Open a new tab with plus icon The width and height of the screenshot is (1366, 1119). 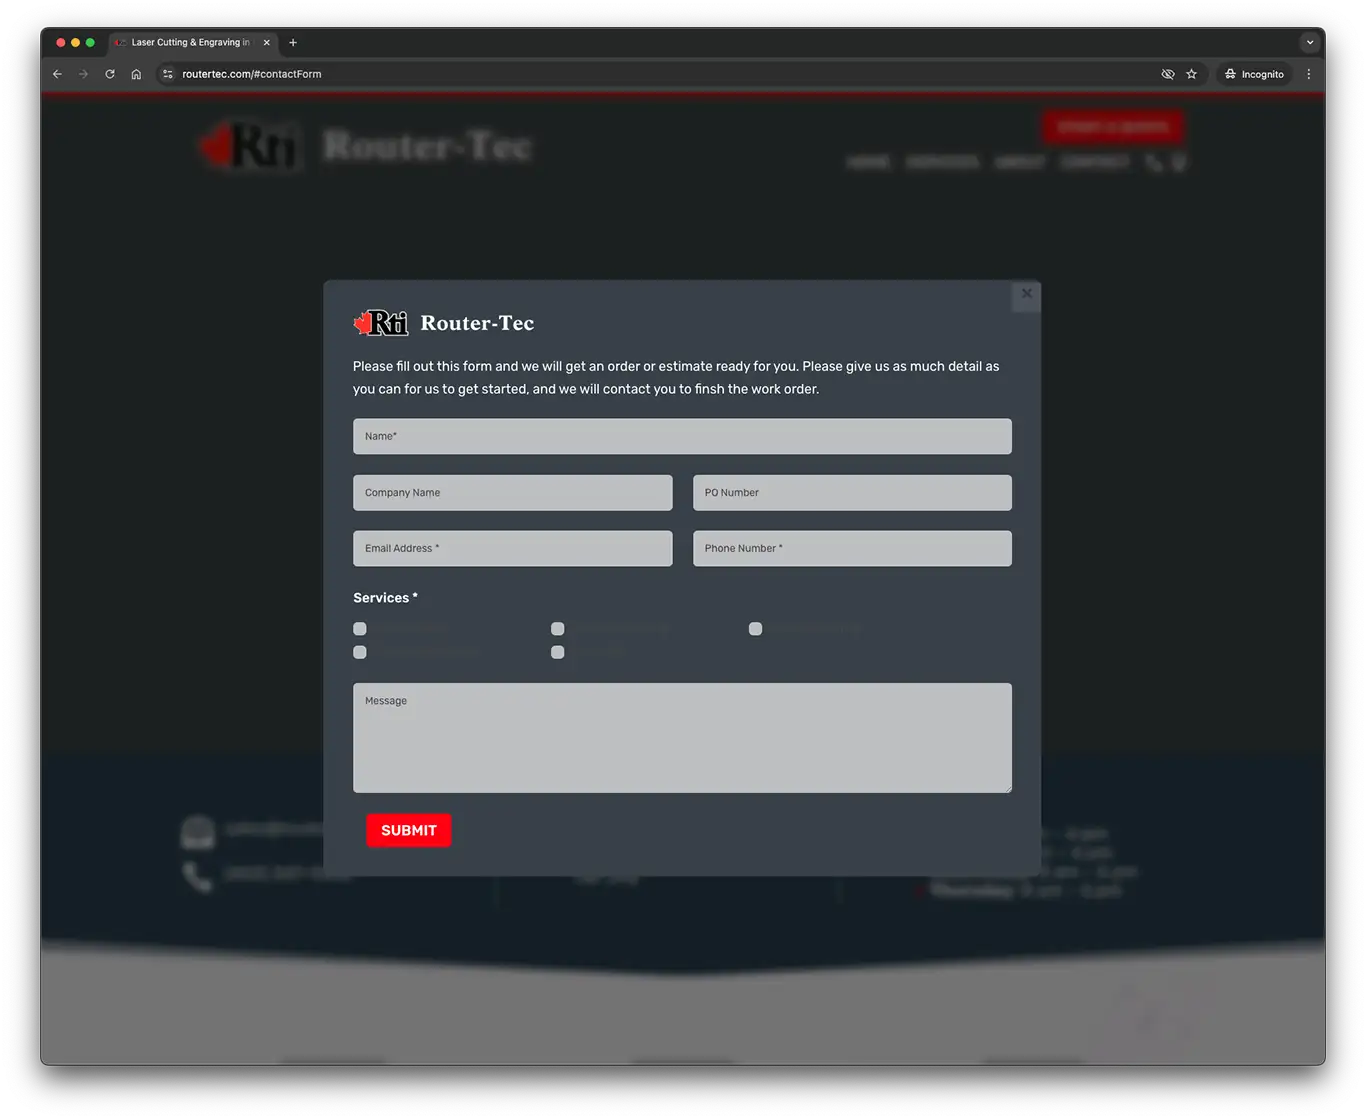(293, 43)
